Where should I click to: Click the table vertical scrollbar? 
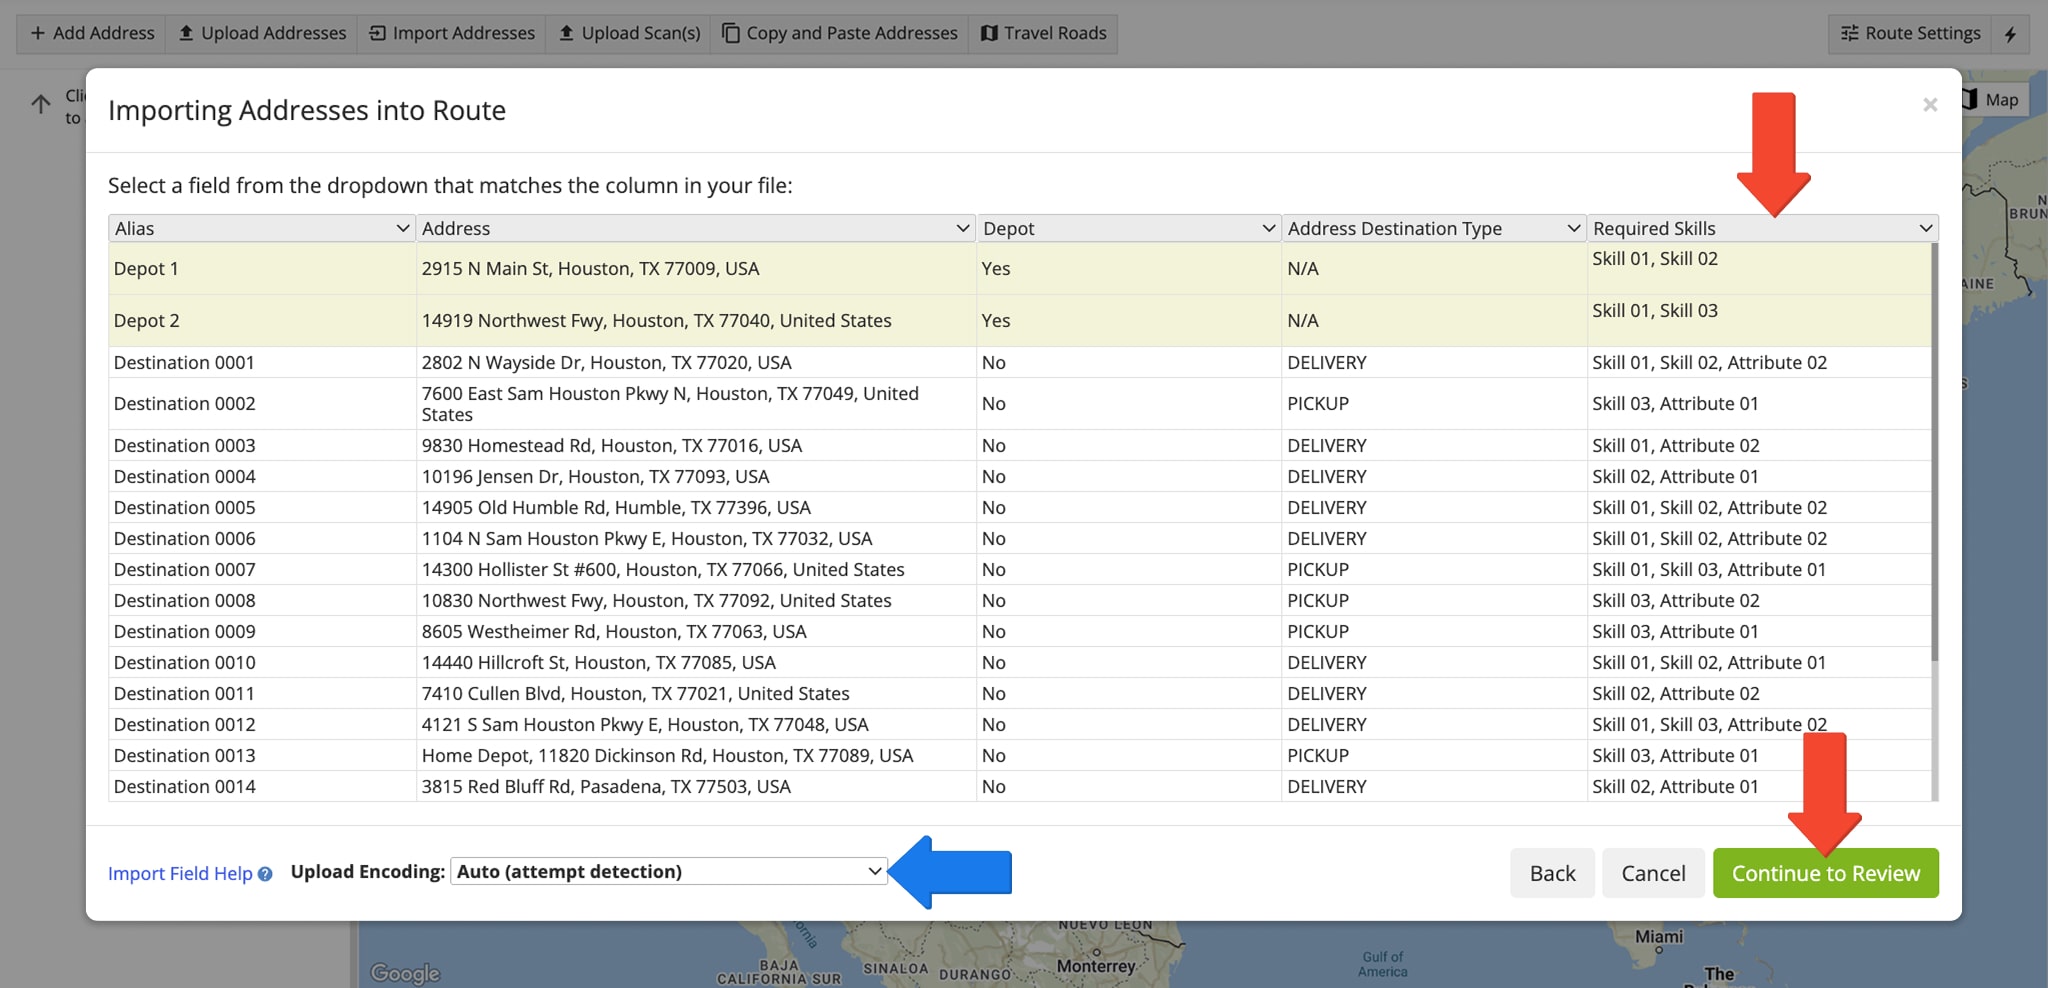(x=1934, y=450)
